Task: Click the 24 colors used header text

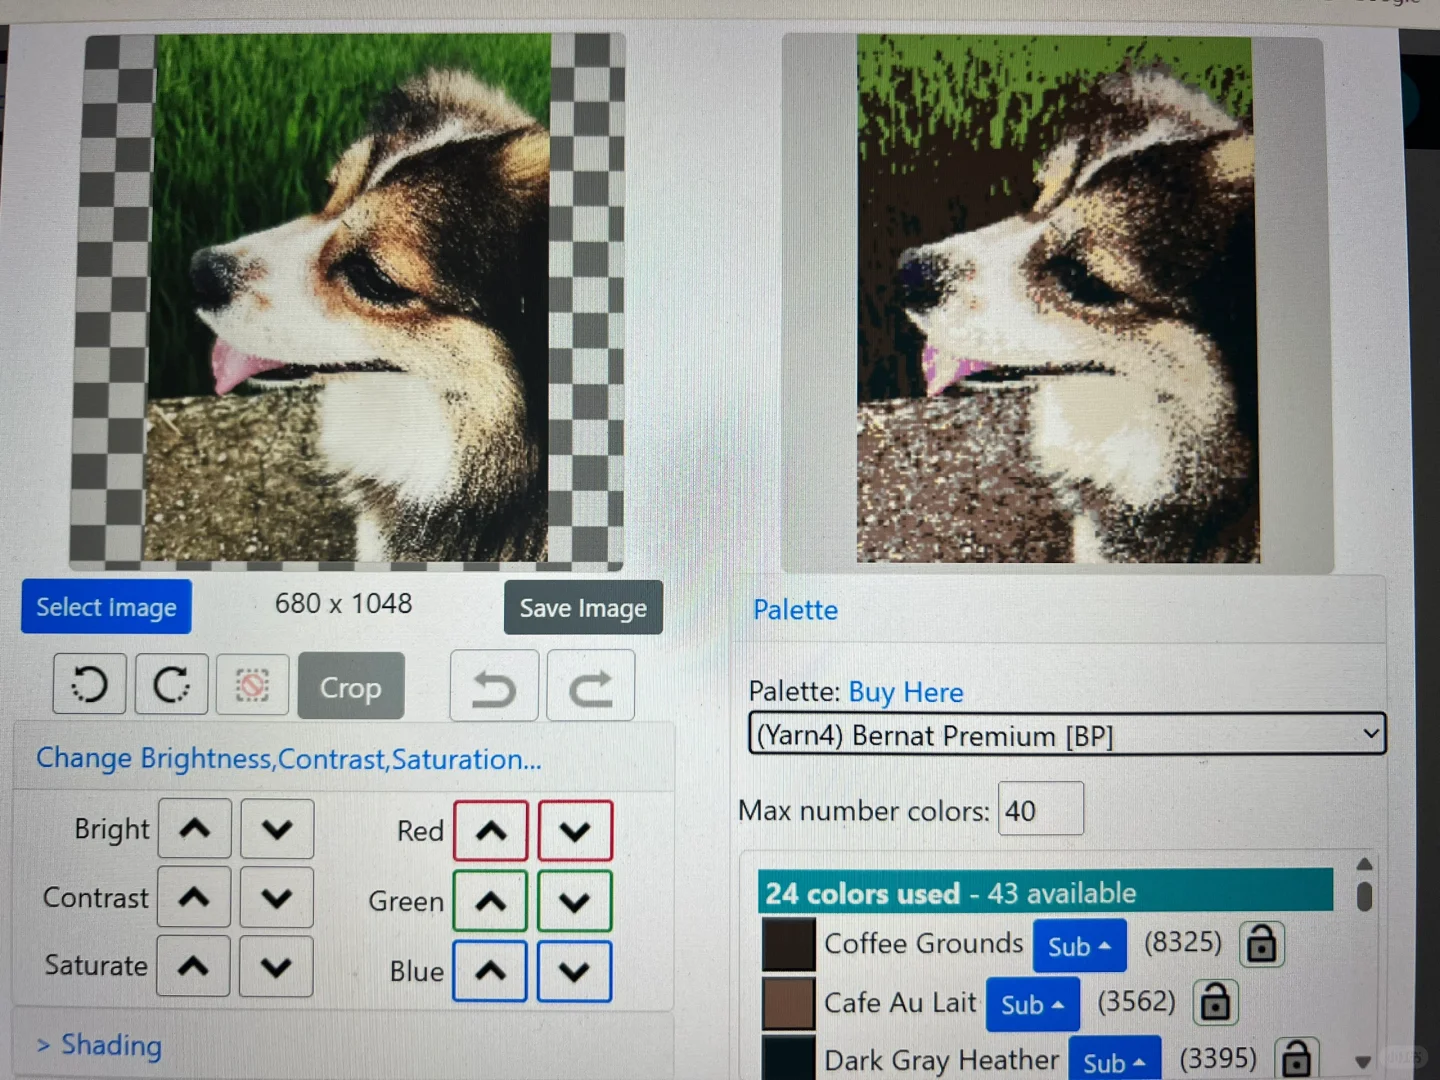Action: (x=862, y=893)
